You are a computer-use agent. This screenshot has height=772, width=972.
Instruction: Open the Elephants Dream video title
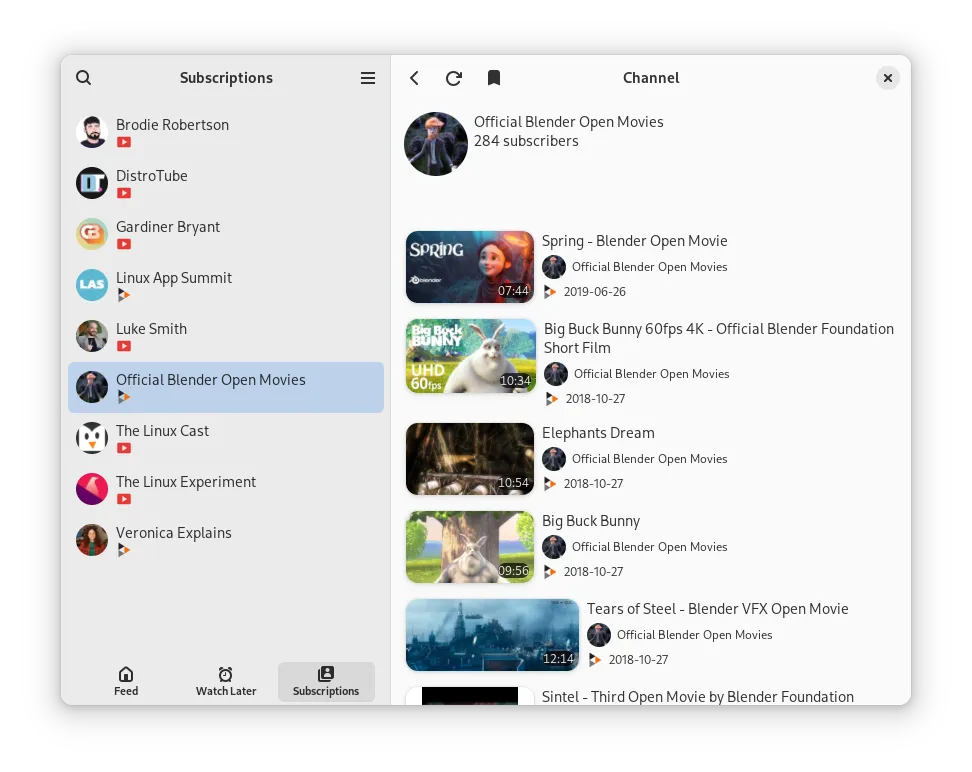point(598,433)
